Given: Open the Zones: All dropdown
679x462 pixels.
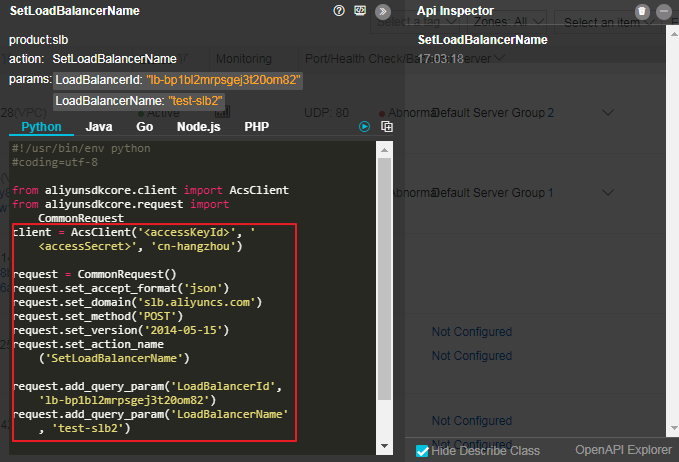Looking at the screenshot, I should click(x=509, y=22).
